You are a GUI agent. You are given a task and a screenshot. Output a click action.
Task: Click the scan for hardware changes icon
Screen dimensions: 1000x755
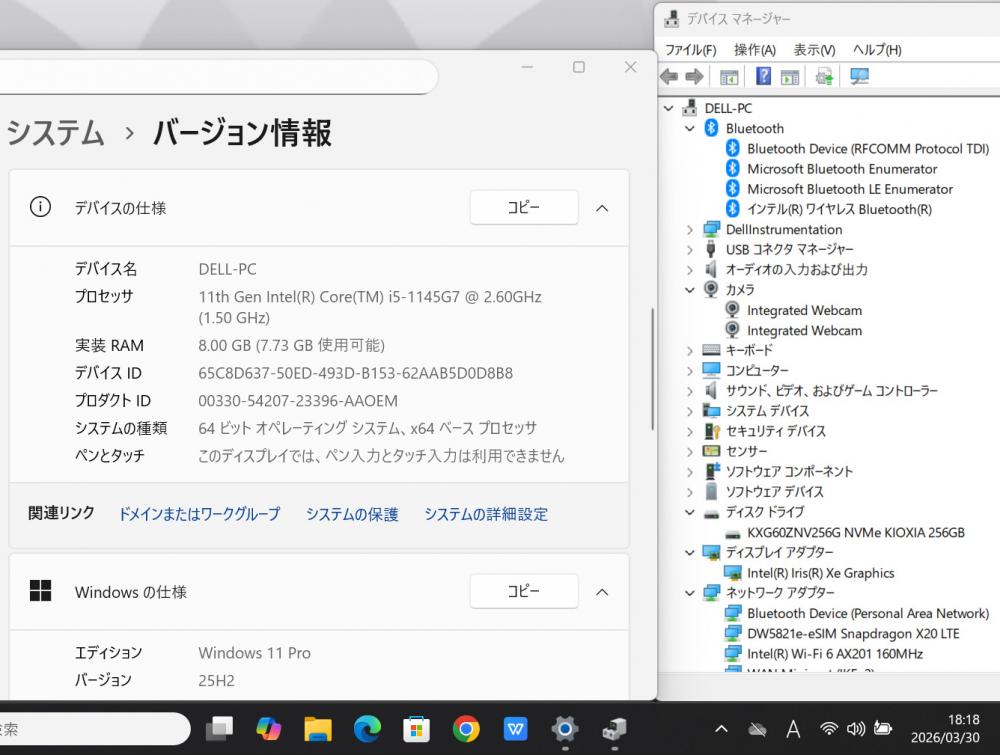(x=859, y=77)
